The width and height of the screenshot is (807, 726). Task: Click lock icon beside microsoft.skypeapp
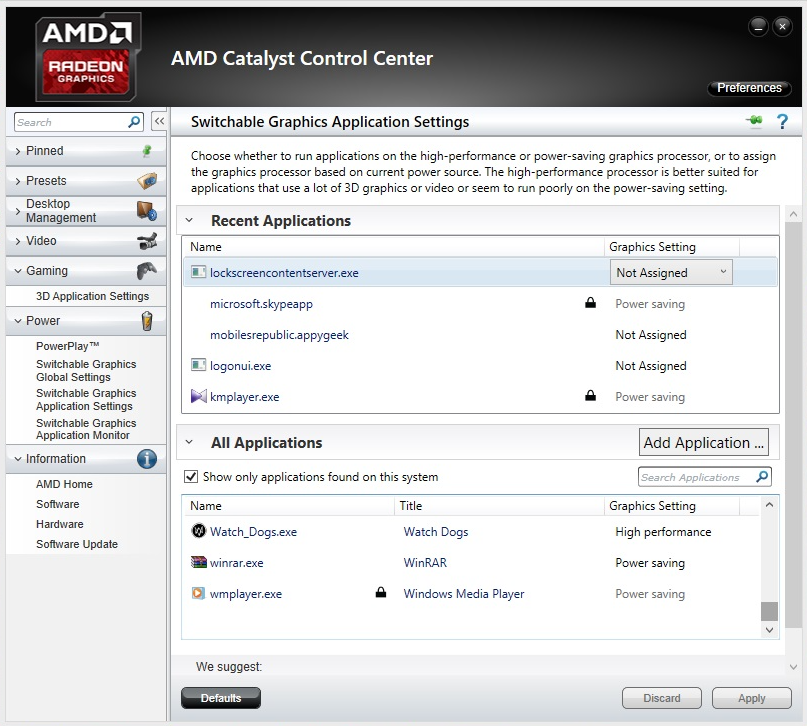point(590,303)
